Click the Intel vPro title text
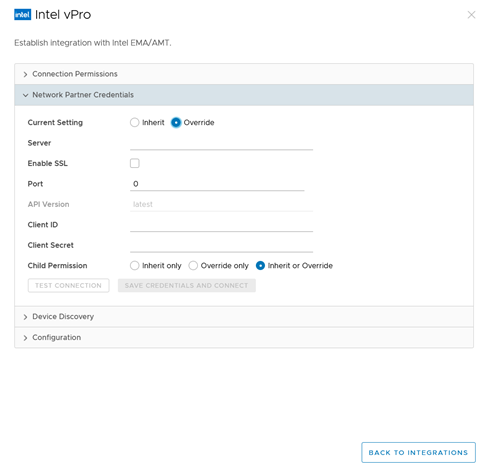 (63, 15)
